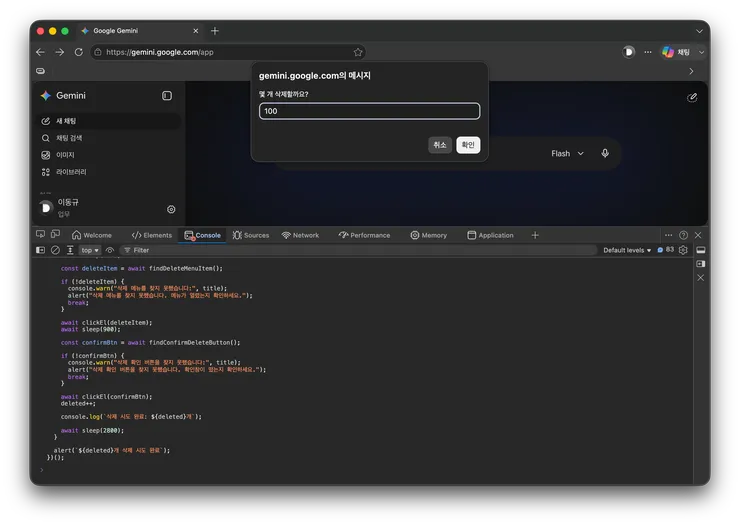Toggle the DevTools inspect element tool
This screenshot has height=525, width=740.
click(41, 235)
